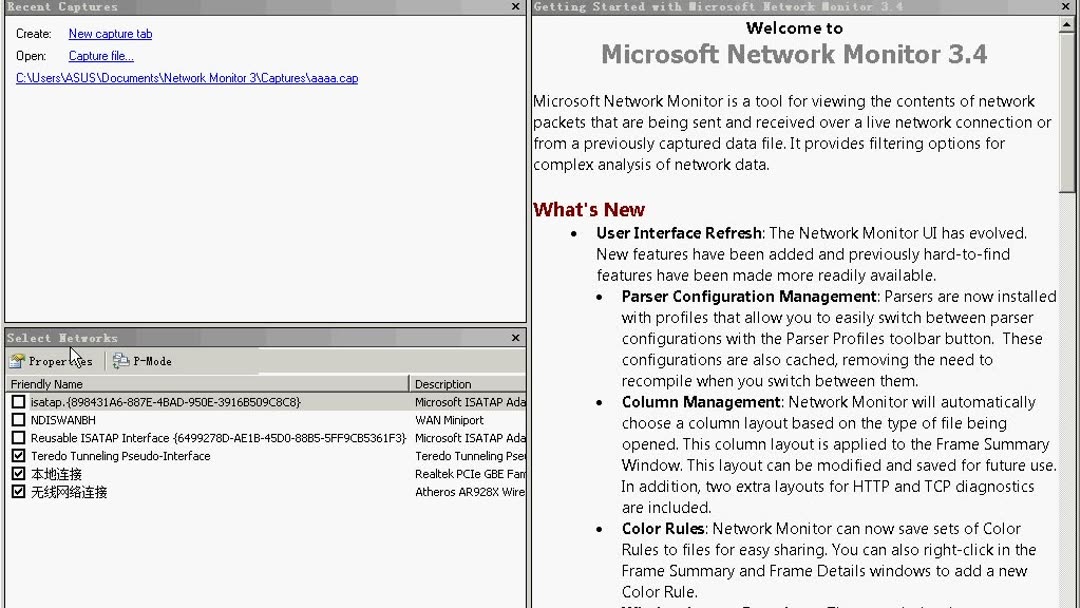Open the recent aaaa.cap capture file
1080x608 pixels.
tap(187, 78)
